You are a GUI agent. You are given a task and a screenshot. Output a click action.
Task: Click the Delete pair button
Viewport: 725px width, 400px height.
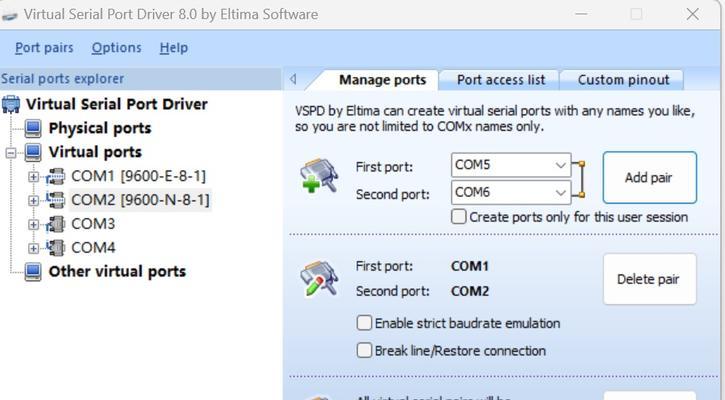[650, 279]
